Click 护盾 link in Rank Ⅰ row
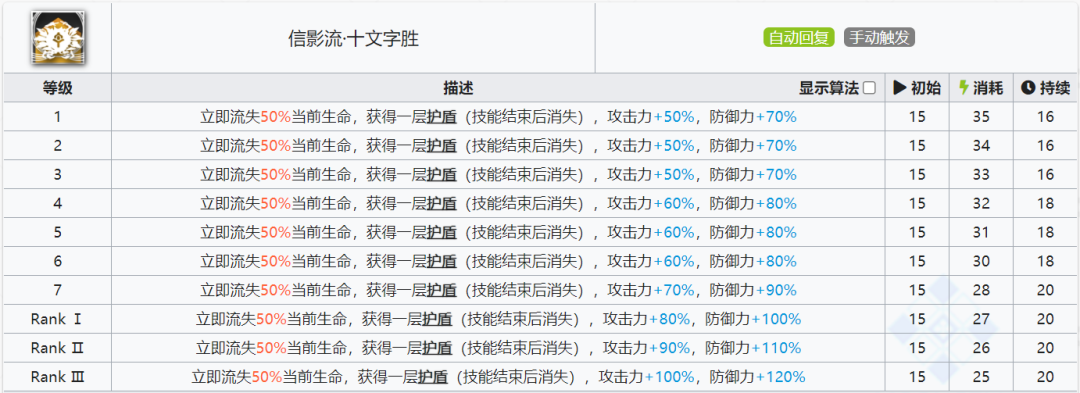Screen dimensions: 1080x393 tap(437, 319)
